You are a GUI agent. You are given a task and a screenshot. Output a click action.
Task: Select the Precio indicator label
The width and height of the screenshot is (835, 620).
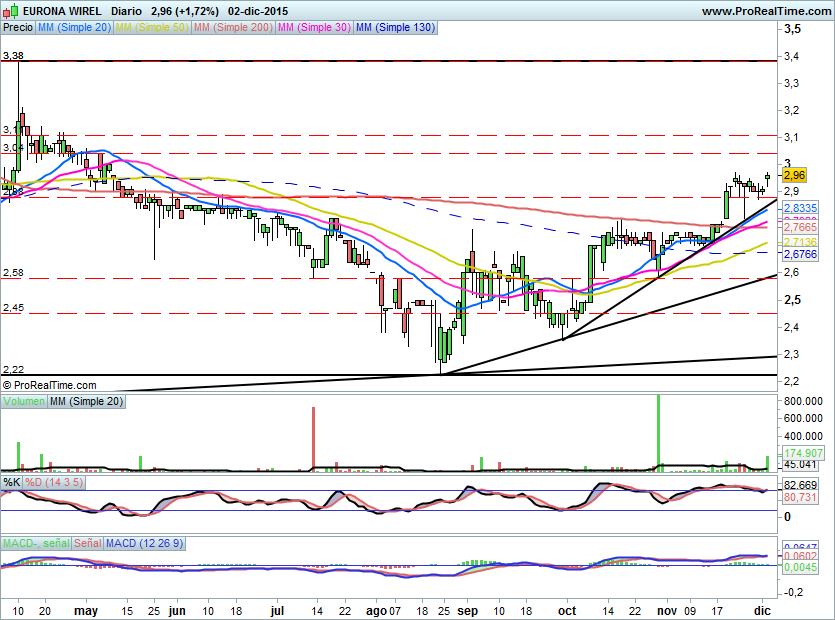17,28
